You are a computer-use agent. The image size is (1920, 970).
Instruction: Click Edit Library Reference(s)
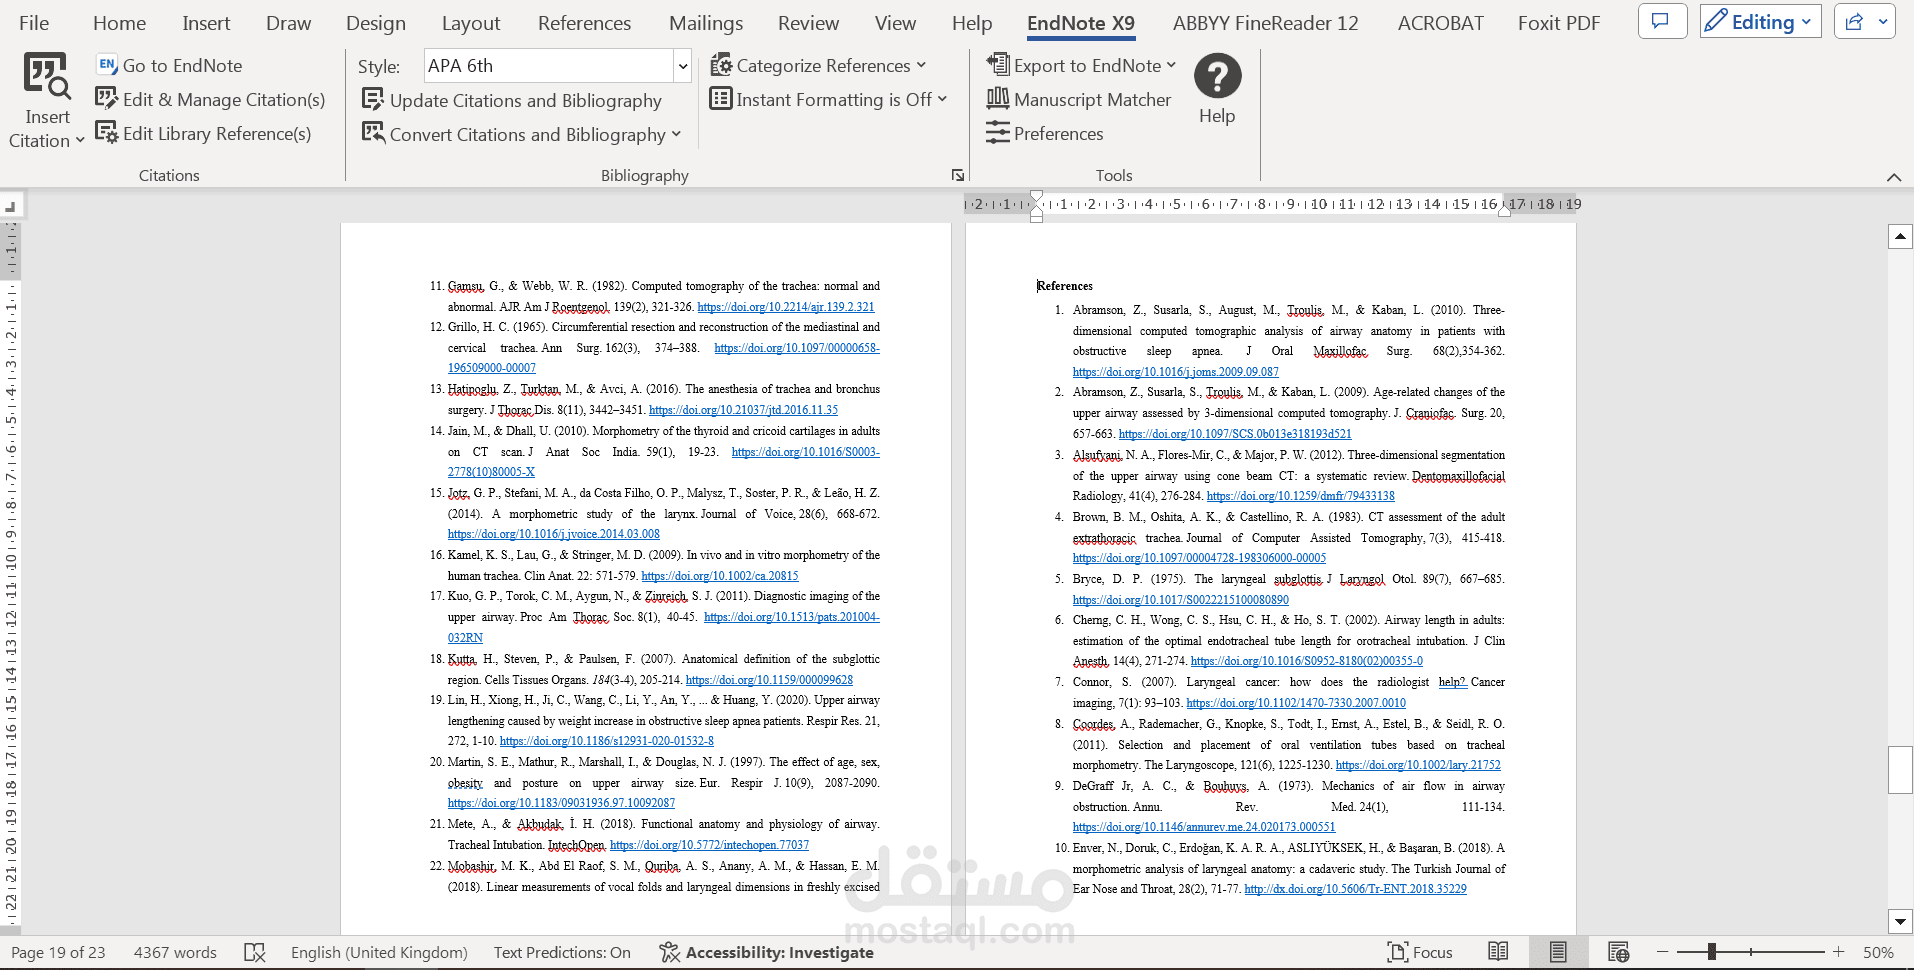click(203, 134)
